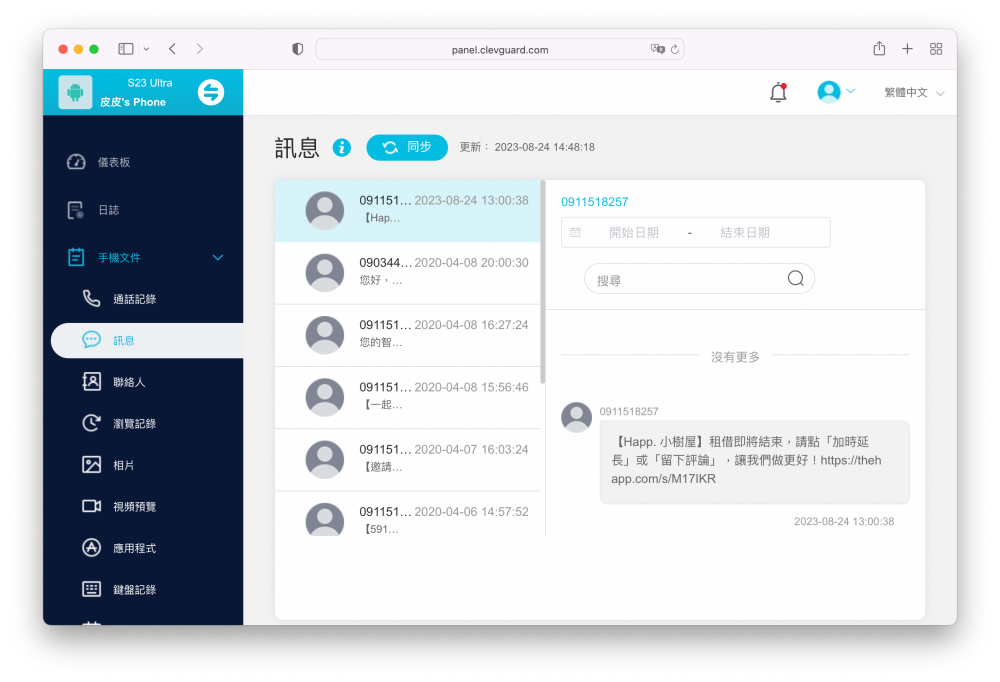The height and width of the screenshot is (682, 1000).
Task: Click the magnifier icon in search box
Action: coord(796,279)
